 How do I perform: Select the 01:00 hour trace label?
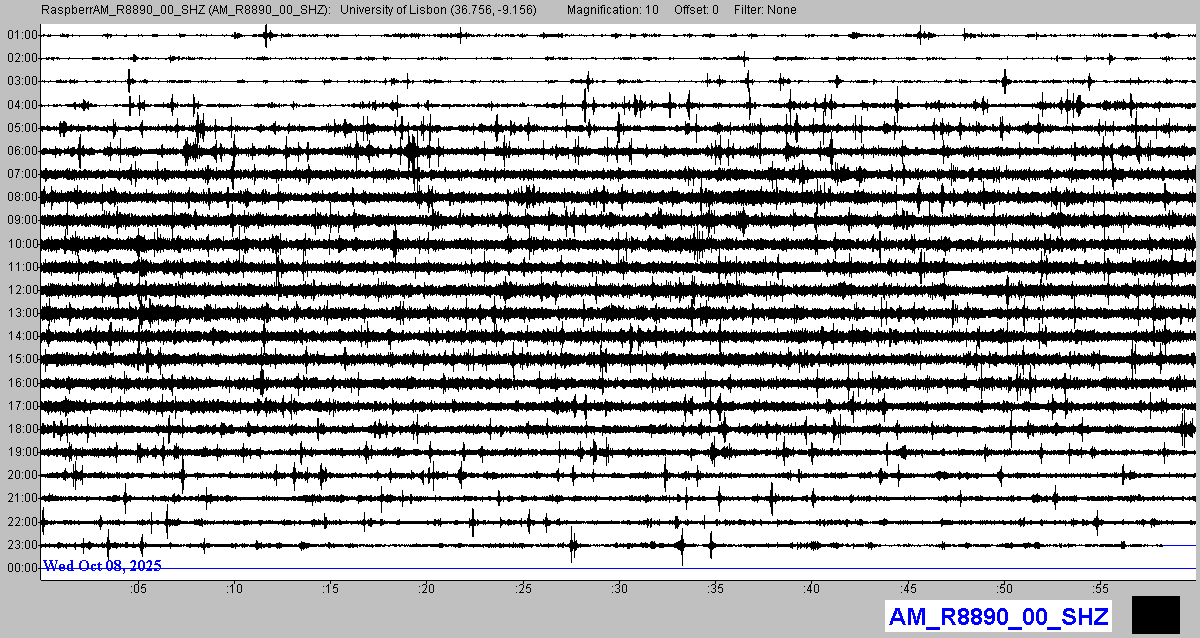pyautogui.click(x=21, y=35)
